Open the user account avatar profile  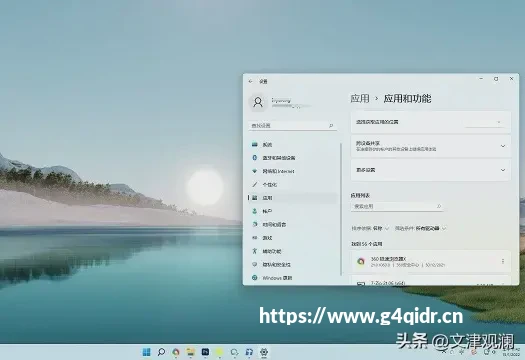click(x=258, y=102)
